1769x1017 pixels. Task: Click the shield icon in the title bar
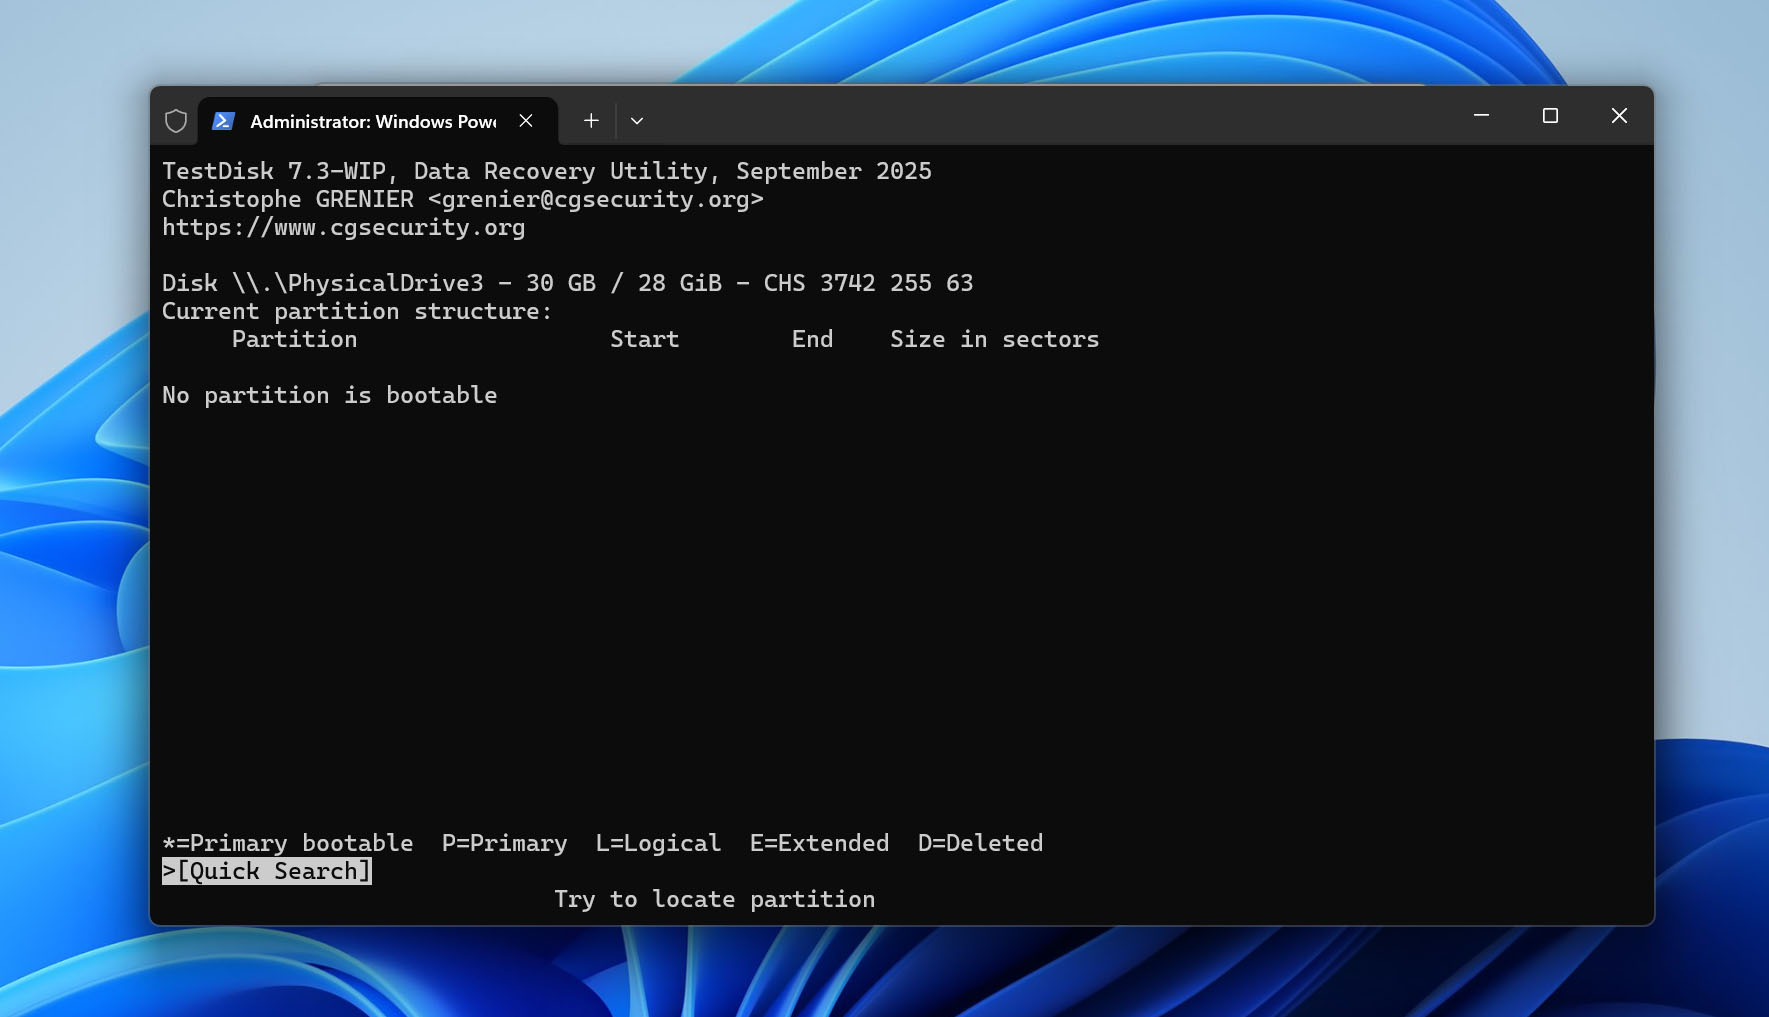coord(176,121)
